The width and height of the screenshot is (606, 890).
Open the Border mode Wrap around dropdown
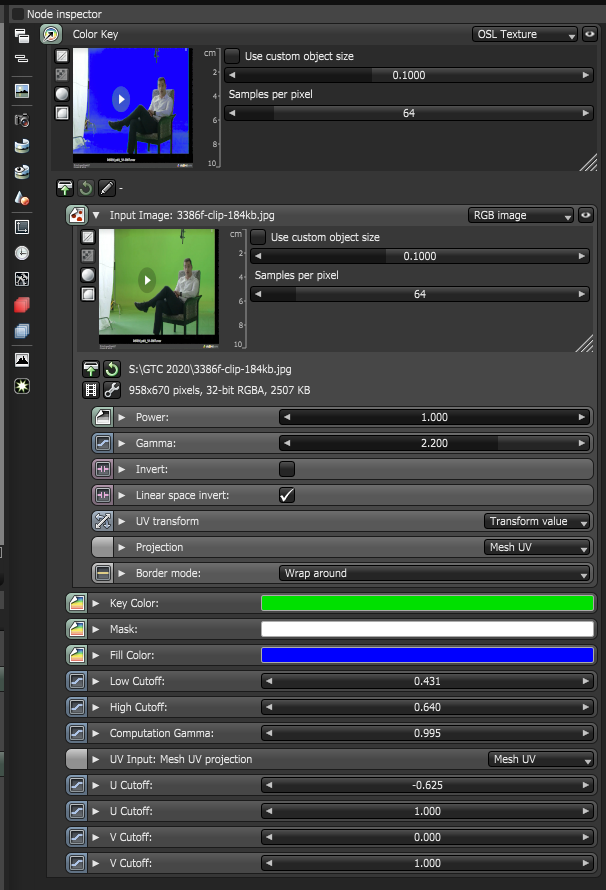pos(435,573)
